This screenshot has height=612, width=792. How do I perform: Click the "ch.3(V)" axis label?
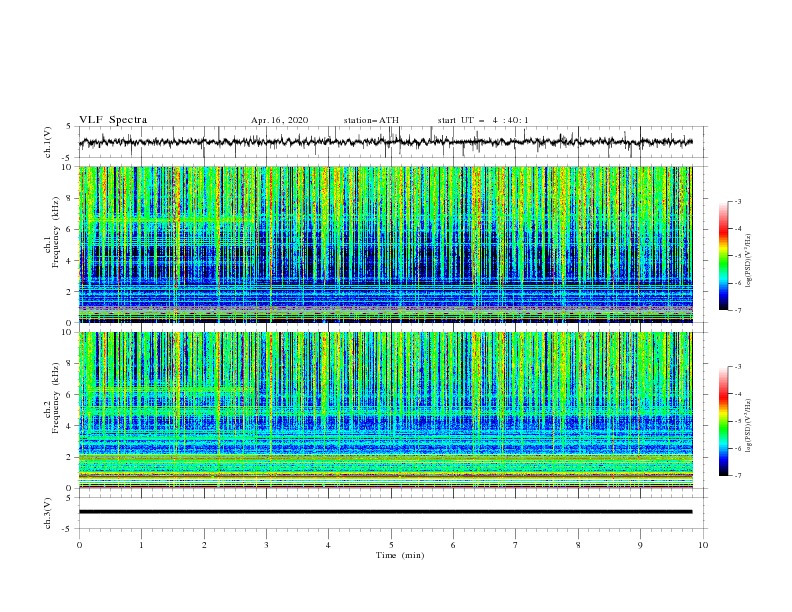tap(48, 513)
